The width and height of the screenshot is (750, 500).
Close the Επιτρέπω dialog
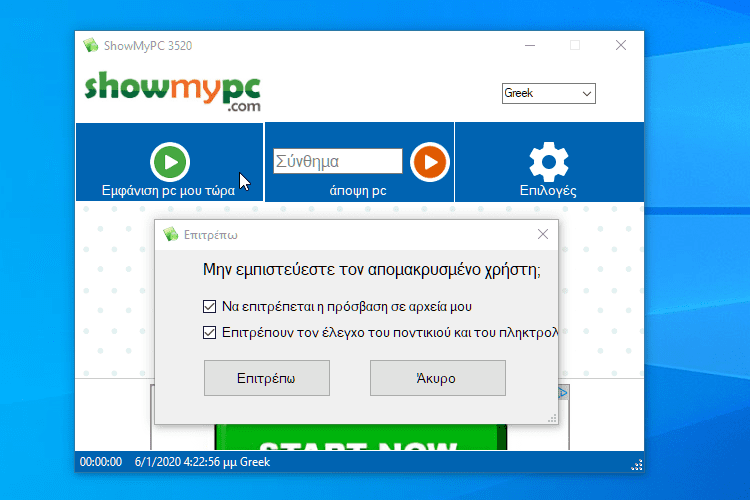coord(542,234)
